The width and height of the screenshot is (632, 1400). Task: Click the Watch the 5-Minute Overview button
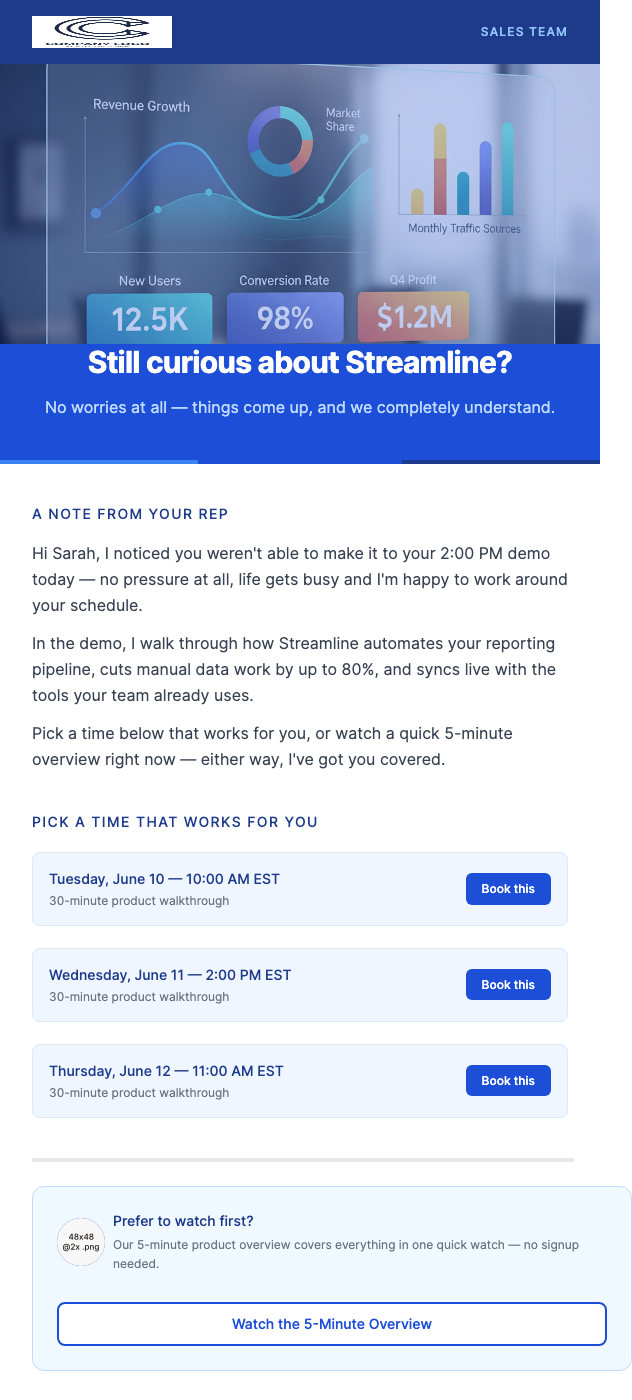(332, 1323)
